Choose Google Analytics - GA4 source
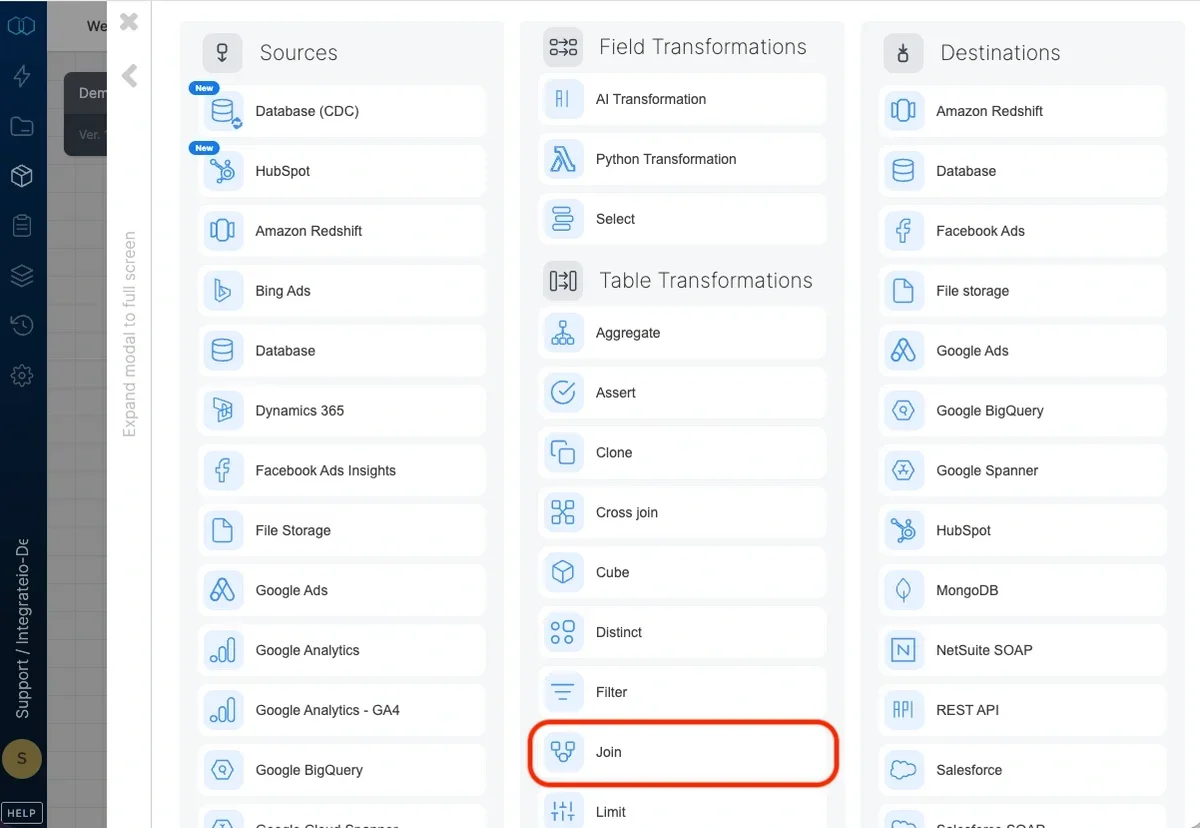 pos(342,711)
